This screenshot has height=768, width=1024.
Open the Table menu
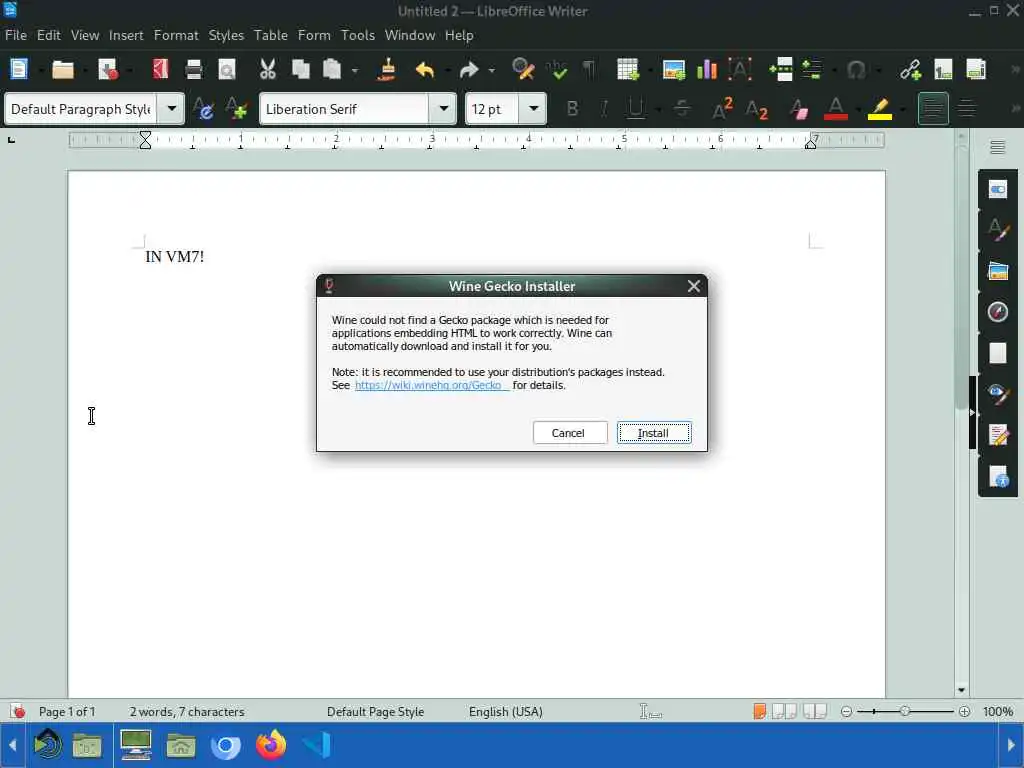[270, 35]
